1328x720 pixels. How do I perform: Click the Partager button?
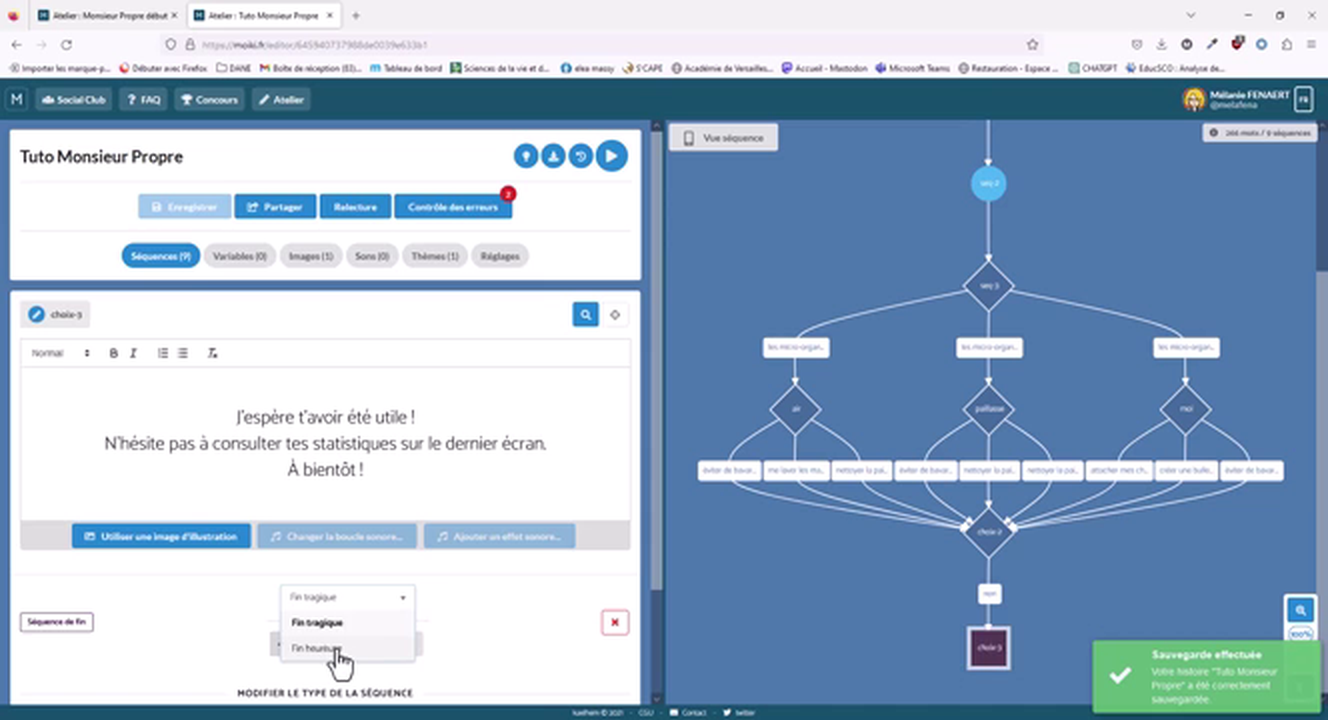click(x=275, y=207)
